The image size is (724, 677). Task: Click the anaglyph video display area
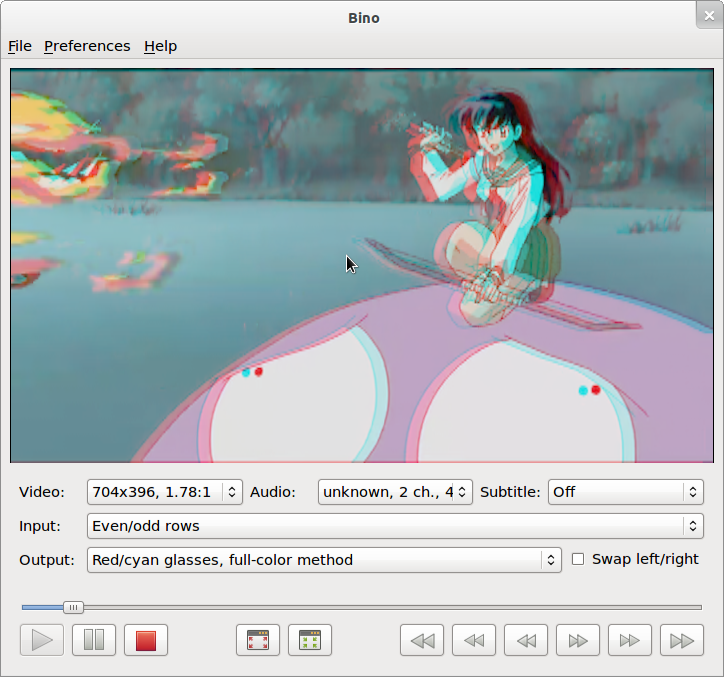[x=362, y=266]
